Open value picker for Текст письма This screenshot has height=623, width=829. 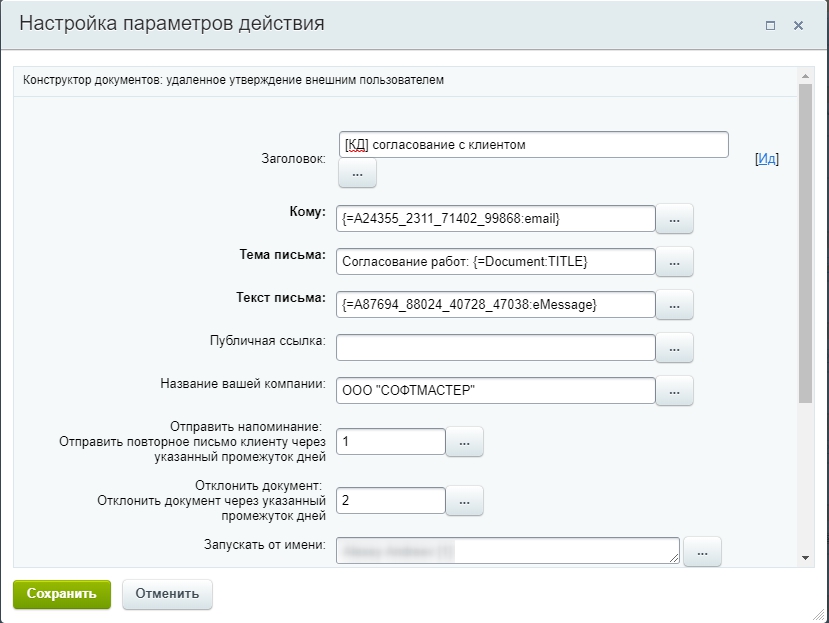pos(674,304)
